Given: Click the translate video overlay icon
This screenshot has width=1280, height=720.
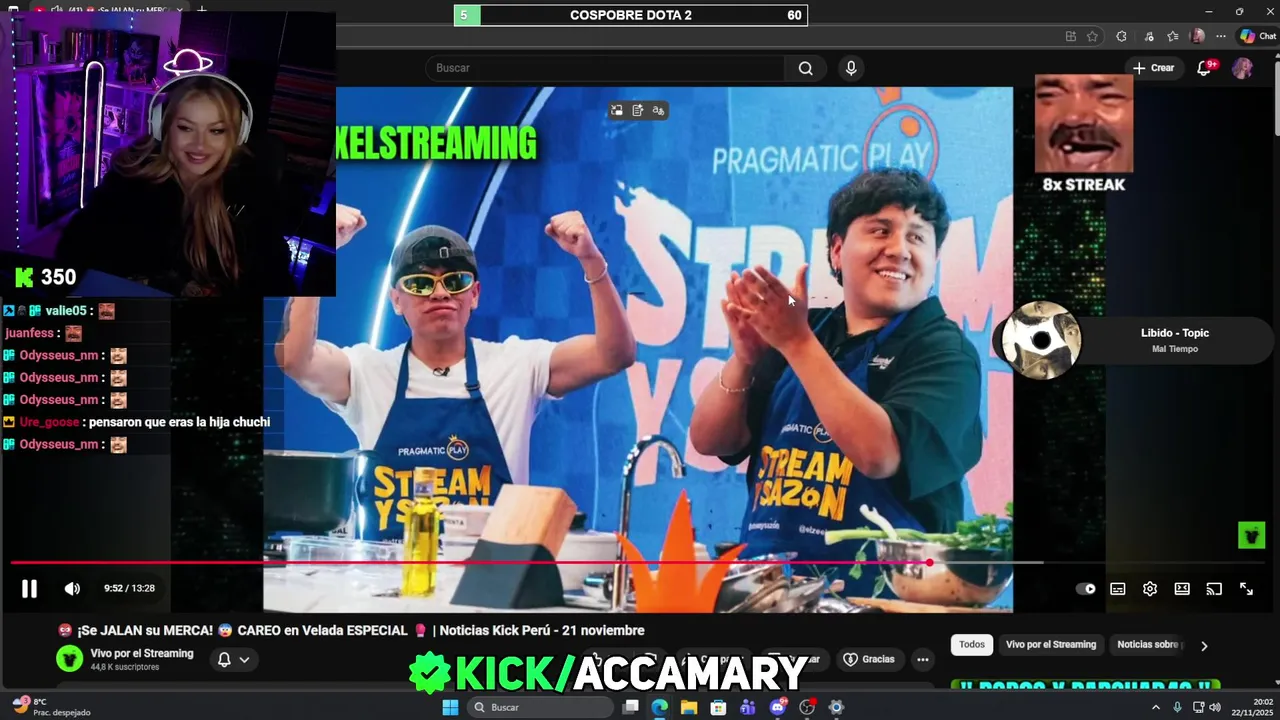Looking at the screenshot, I should [x=658, y=110].
